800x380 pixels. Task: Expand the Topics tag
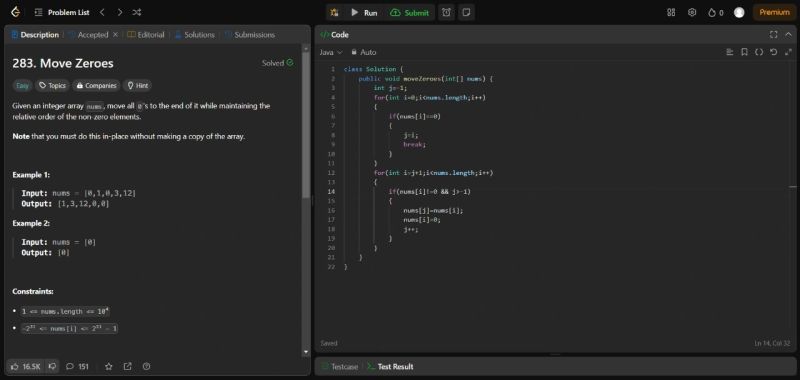click(53, 86)
